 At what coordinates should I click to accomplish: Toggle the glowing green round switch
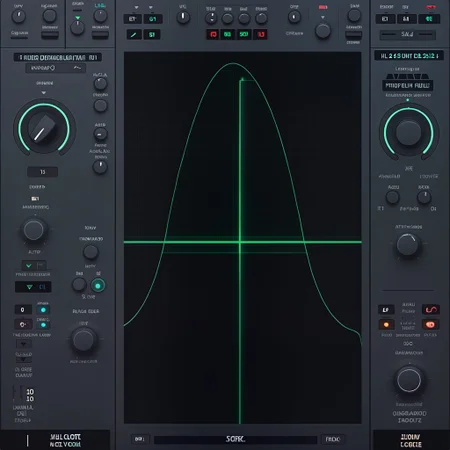pos(98,286)
